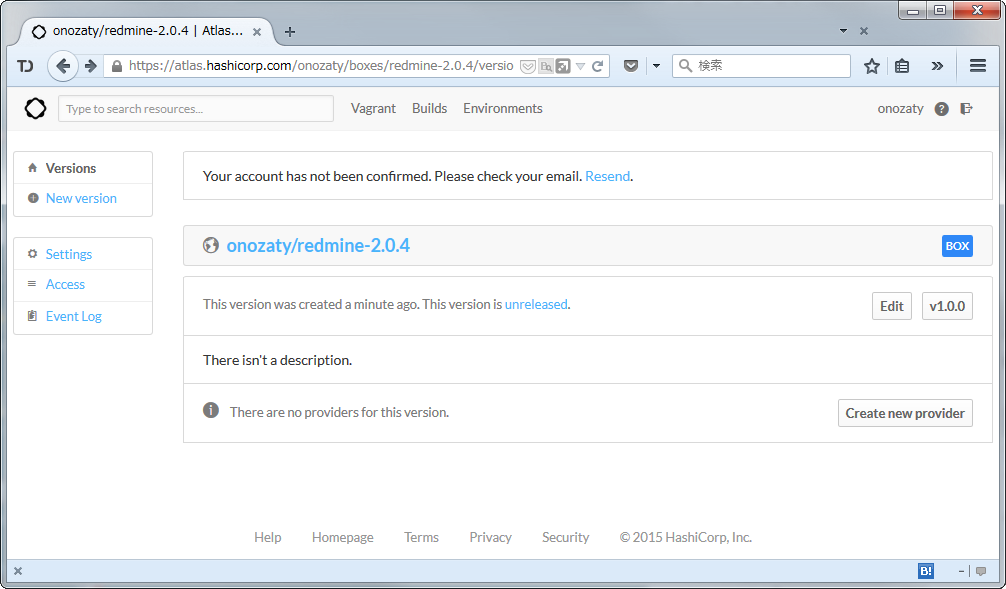Open the dropdown arrow next to Pocket button

click(x=656, y=65)
